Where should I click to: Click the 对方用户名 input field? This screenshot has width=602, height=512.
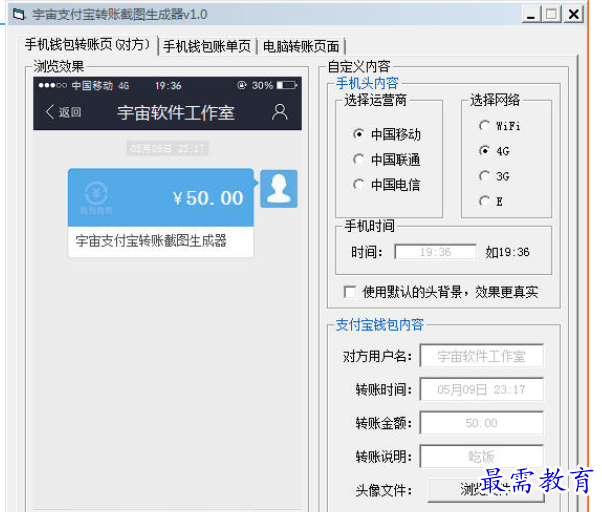coord(481,356)
